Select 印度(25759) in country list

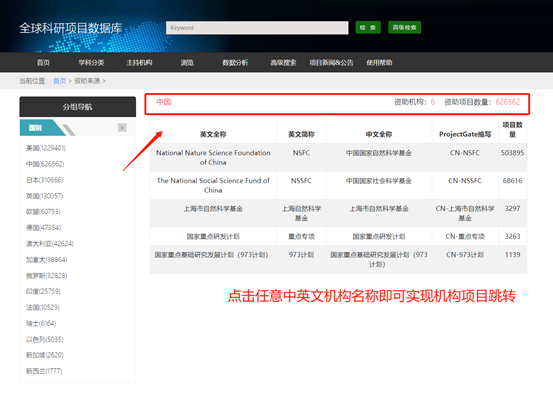click(43, 292)
